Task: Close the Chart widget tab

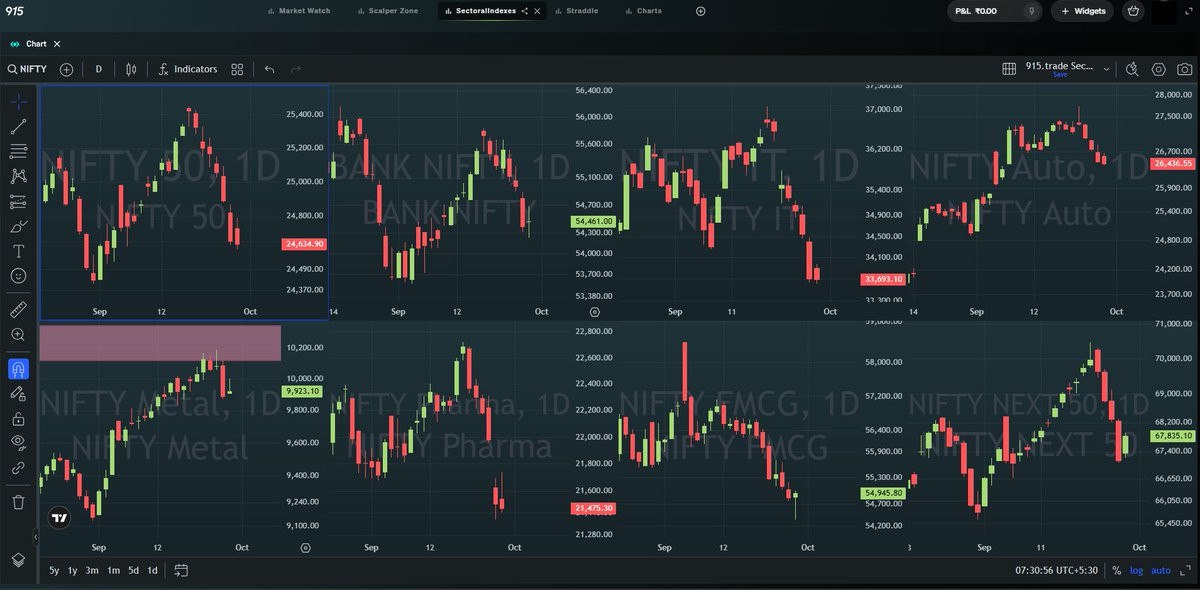Action: [57, 44]
